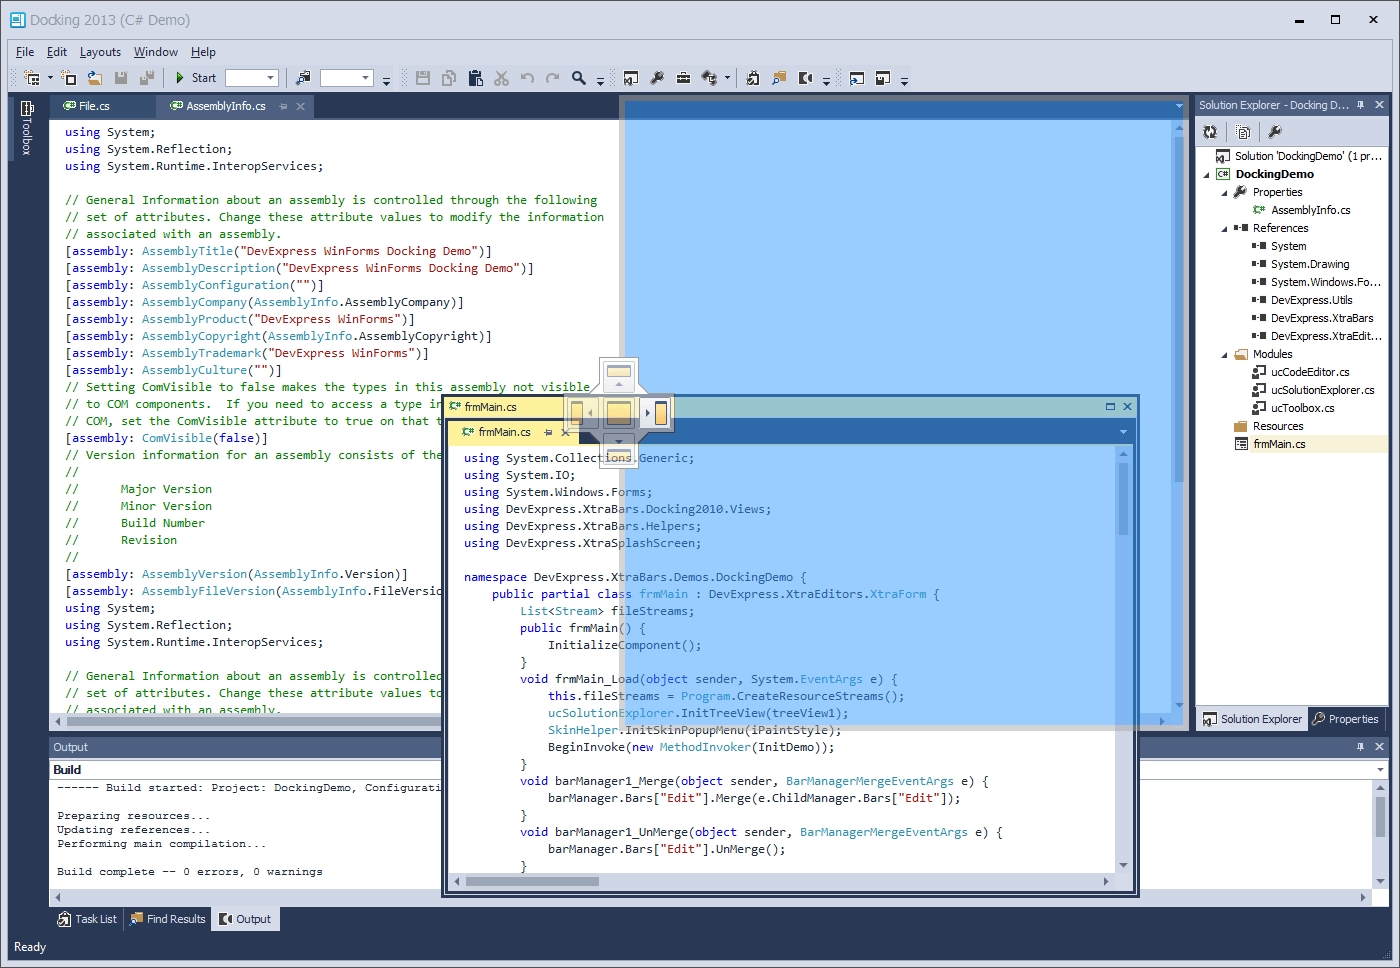The image size is (1400, 968).
Task: Open the Solution Explorer toolbar icon
Action: click(631, 78)
